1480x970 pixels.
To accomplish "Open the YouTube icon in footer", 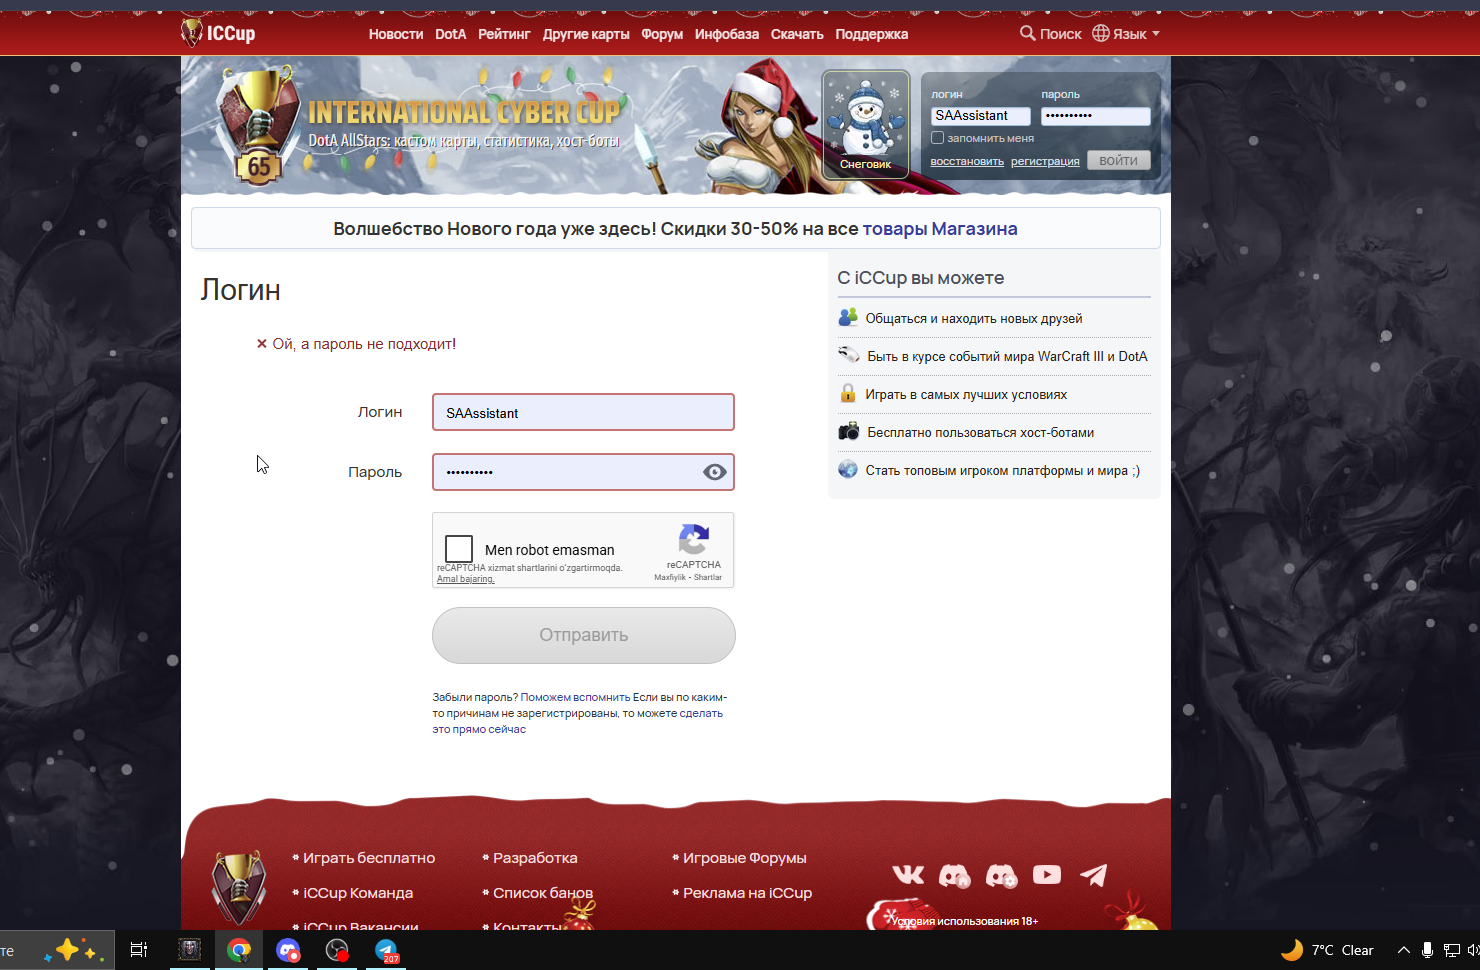I will 1047,875.
